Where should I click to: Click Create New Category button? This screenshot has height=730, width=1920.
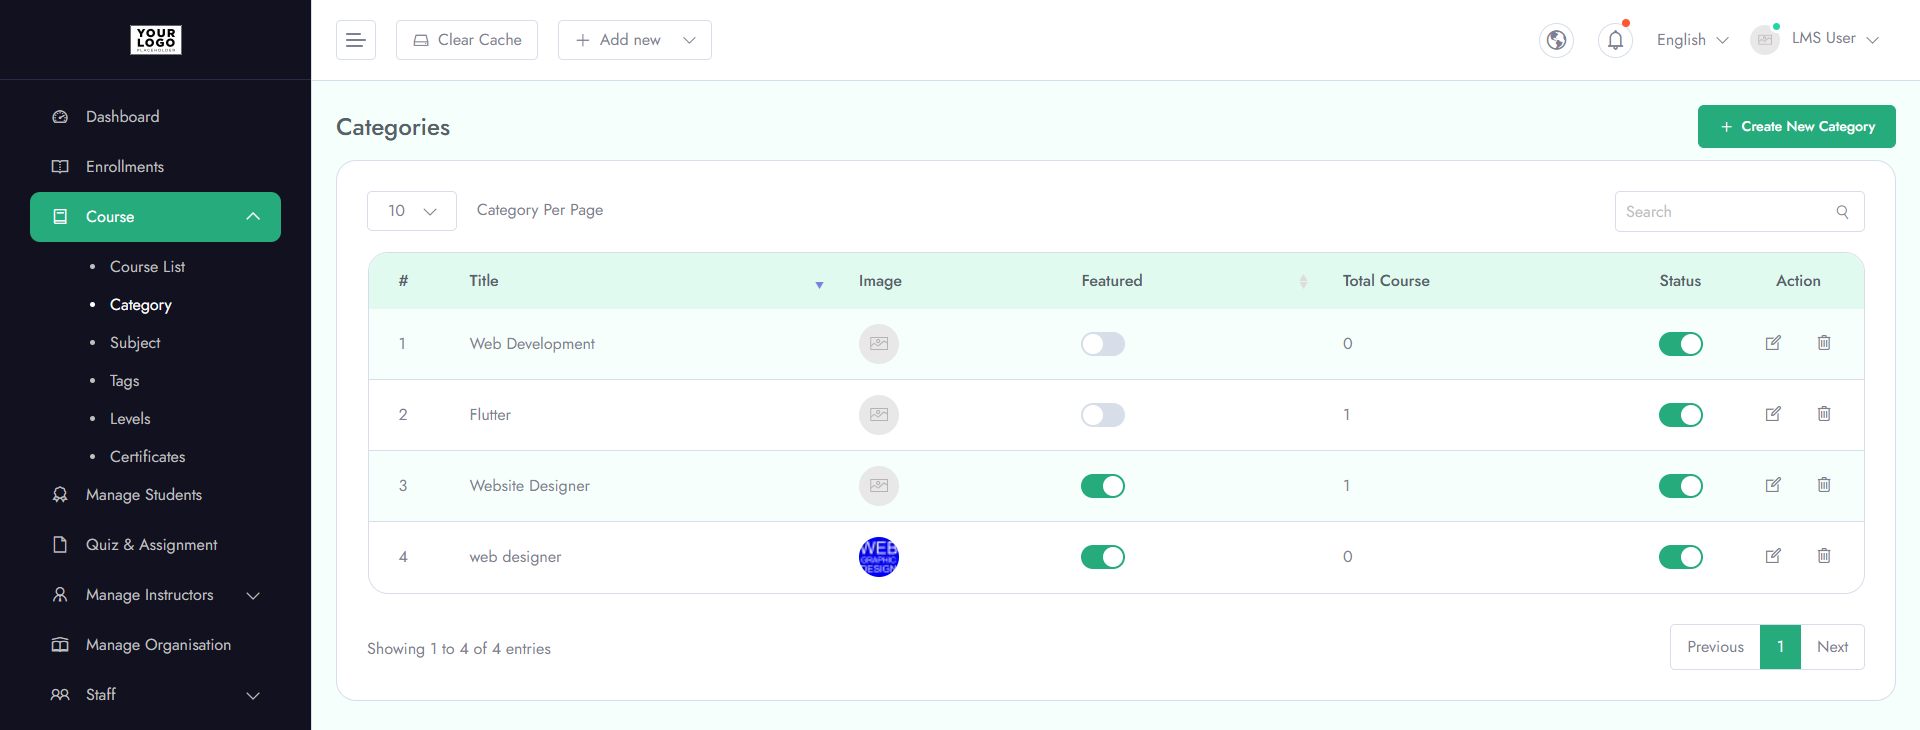[x=1797, y=126]
